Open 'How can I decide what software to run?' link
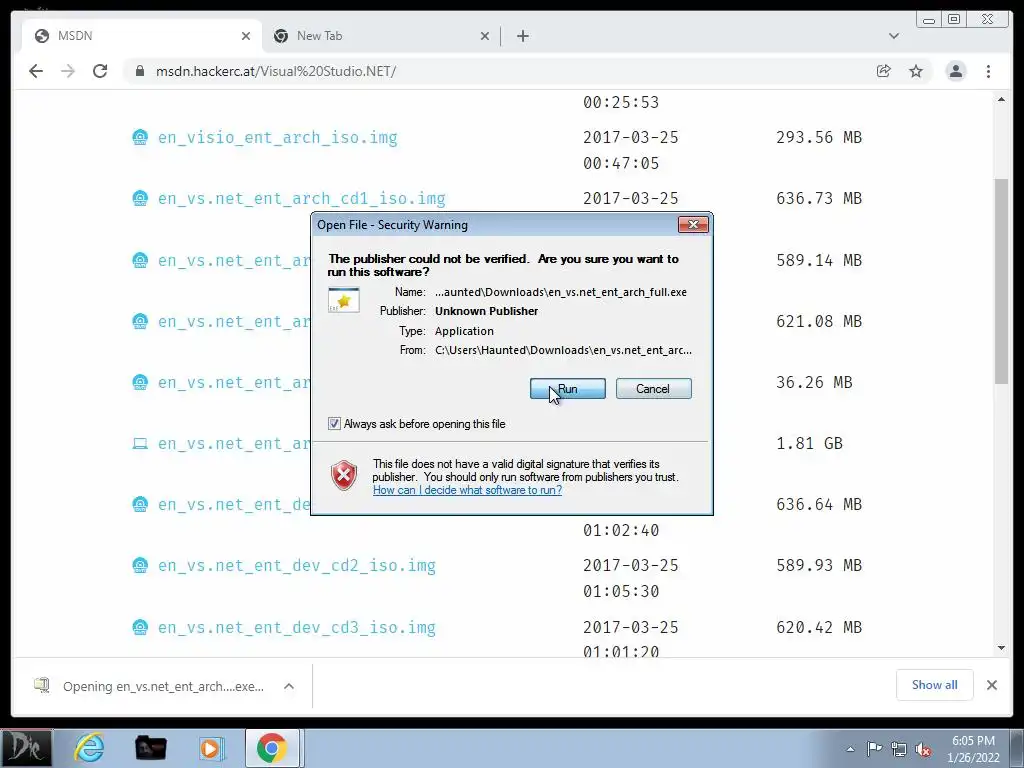The width and height of the screenshot is (1024, 768). [467, 490]
